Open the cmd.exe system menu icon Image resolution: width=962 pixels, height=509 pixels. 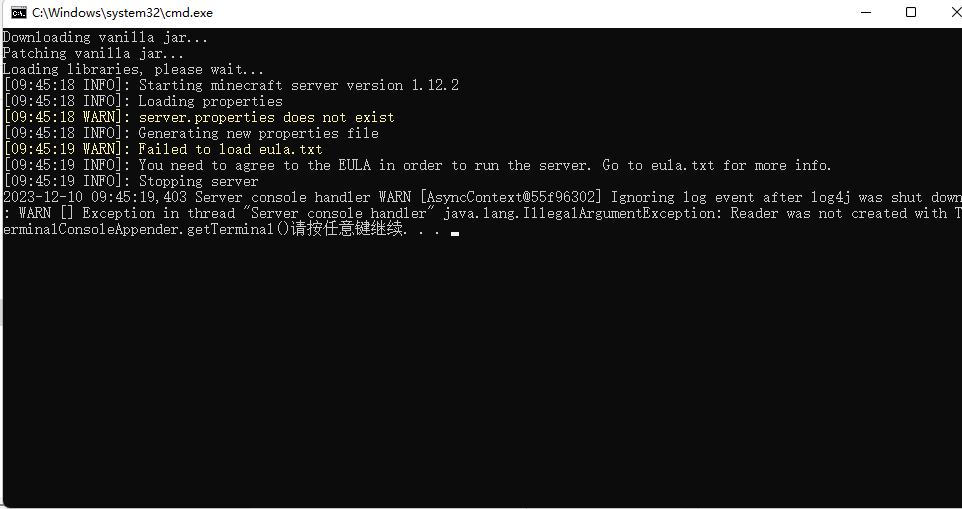coord(18,12)
